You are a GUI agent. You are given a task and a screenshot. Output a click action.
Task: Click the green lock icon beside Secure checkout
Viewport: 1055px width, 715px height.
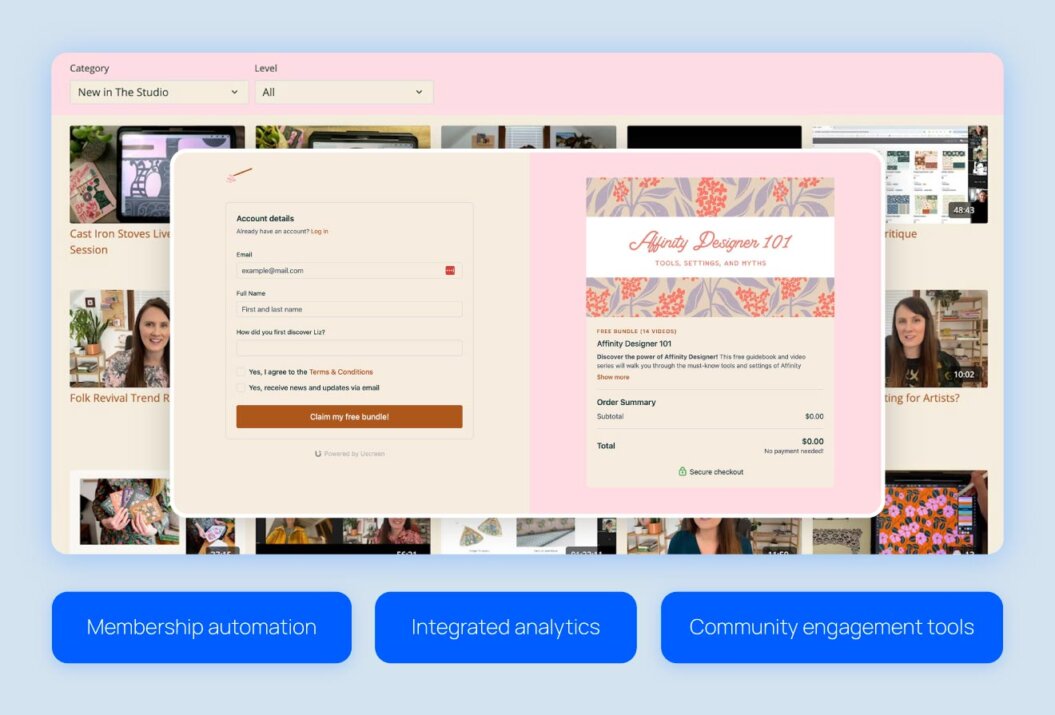(x=684, y=471)
